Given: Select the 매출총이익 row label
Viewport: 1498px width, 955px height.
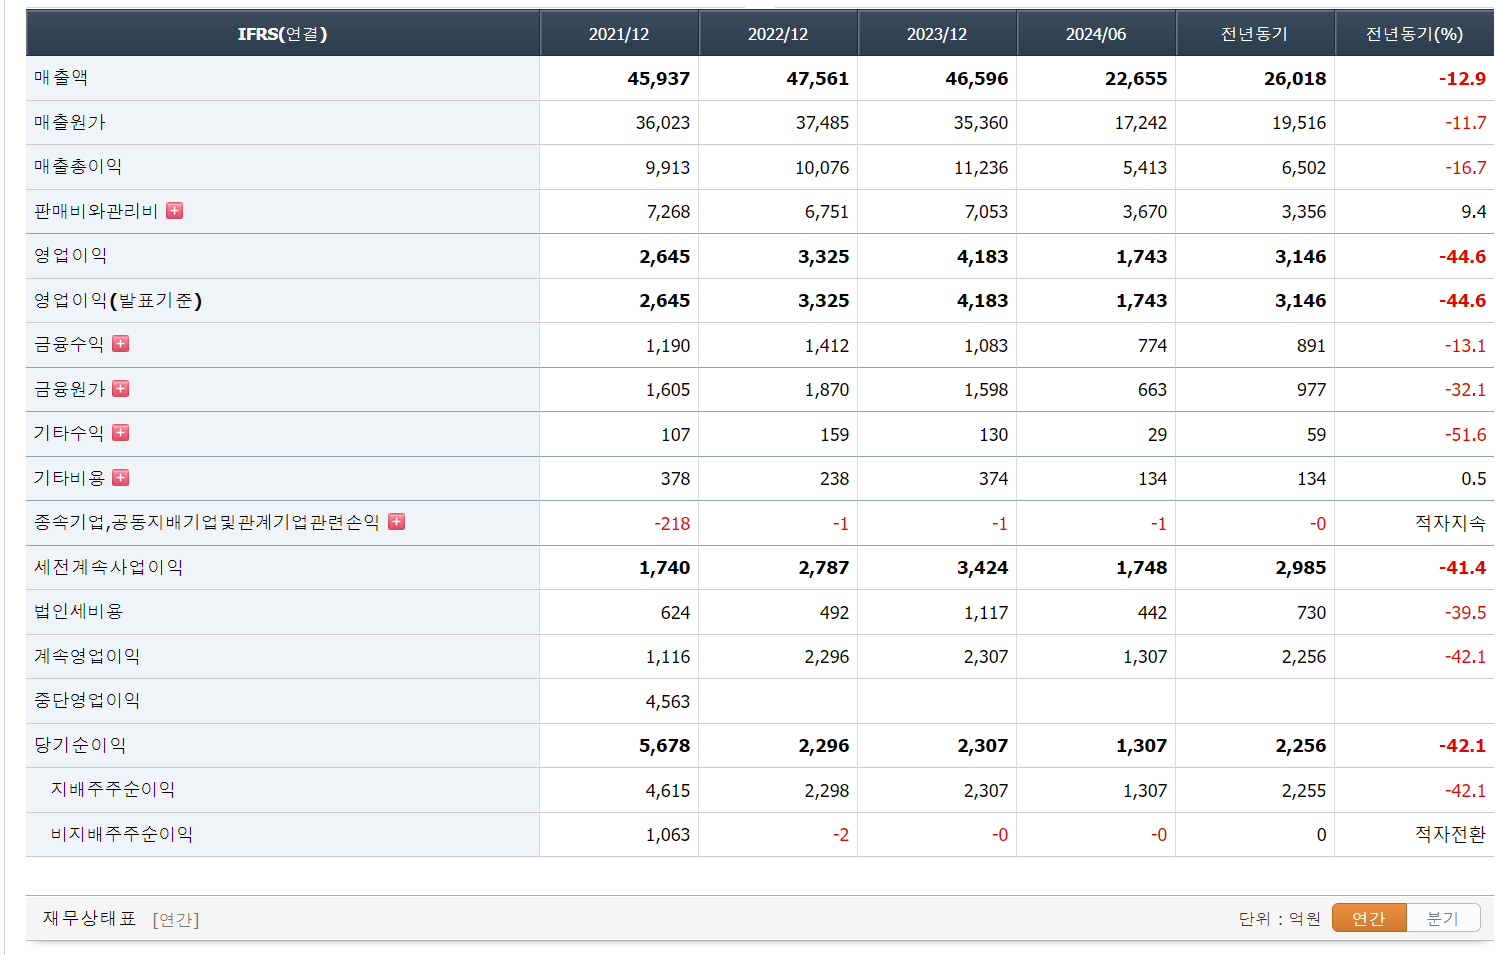Looking at the screenshot, I should coord(78,167).
